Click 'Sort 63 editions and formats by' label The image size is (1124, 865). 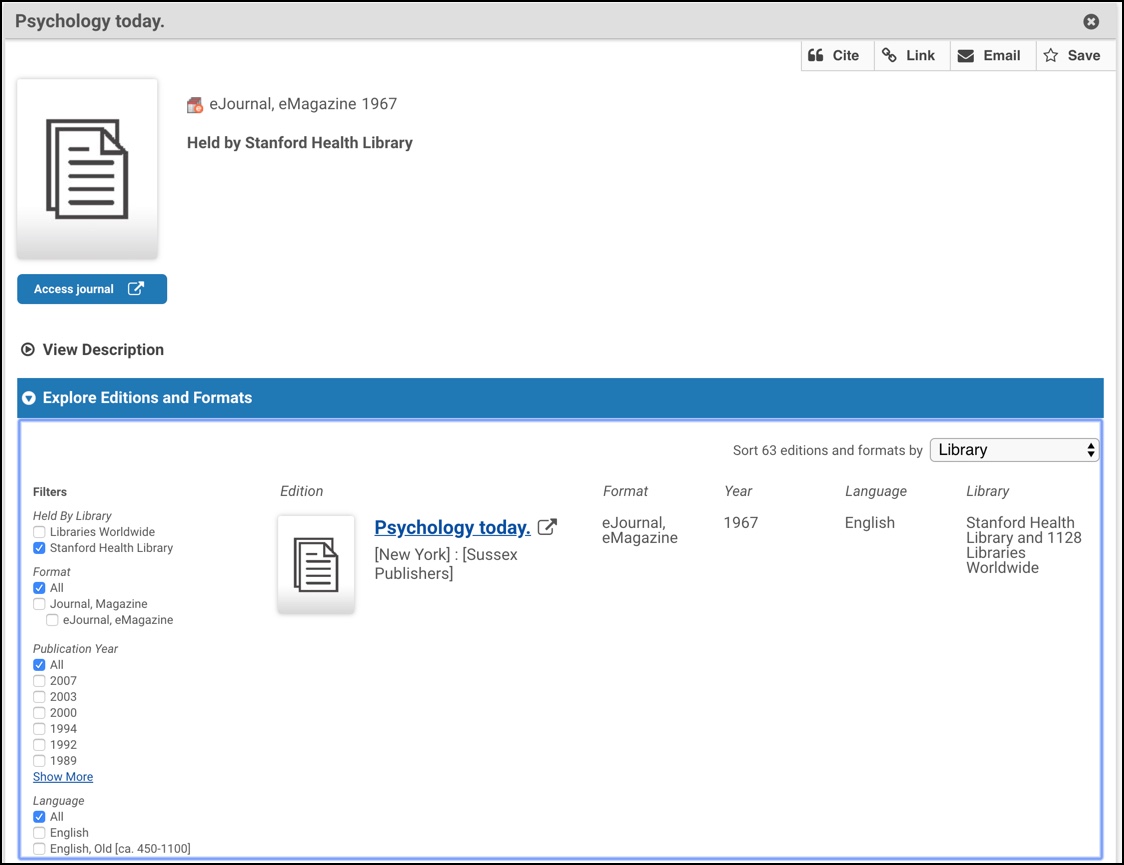[x=827, y=450]
